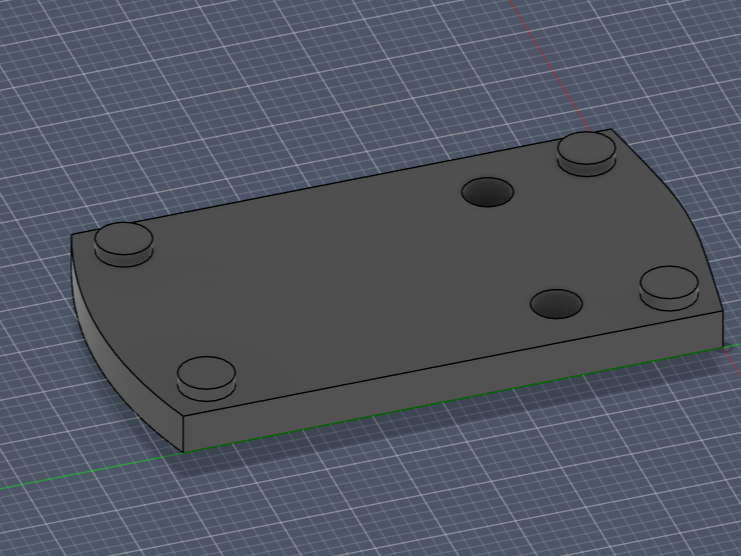Click the rear hole in the plate
This screenshot has width=741, height=556.
click(487, 192)
